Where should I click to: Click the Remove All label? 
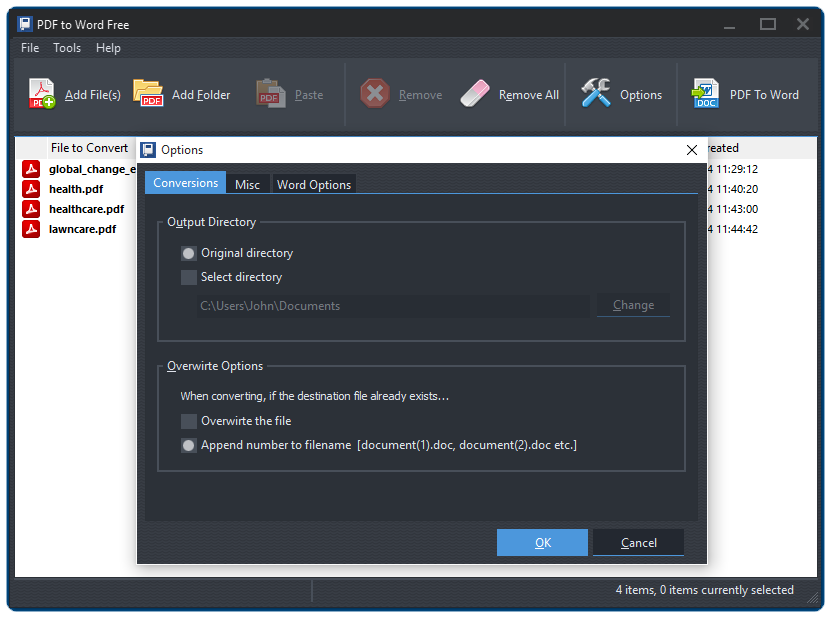(x=529, y=95)
